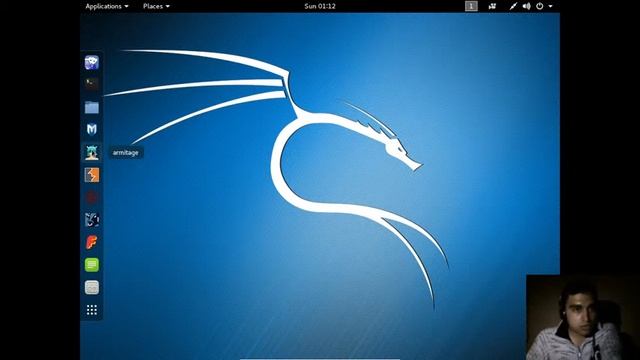Click the power icon in top bar
The image size is (640, 360).
click(540, 6)
